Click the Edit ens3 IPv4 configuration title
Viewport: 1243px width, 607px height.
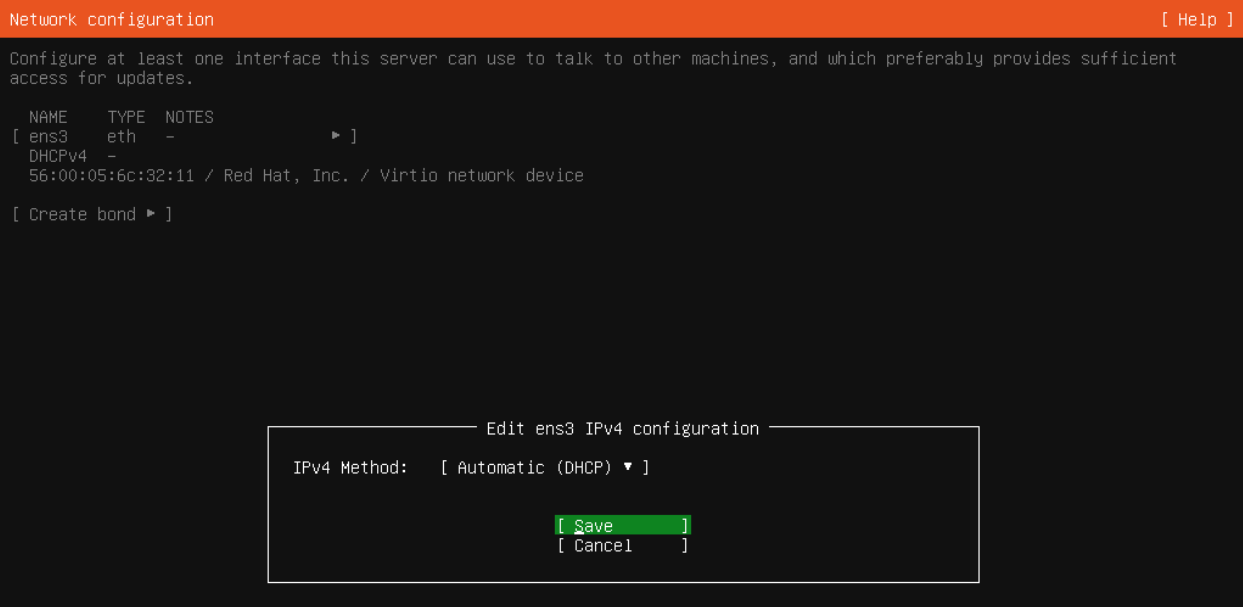[x=622, y=428]
